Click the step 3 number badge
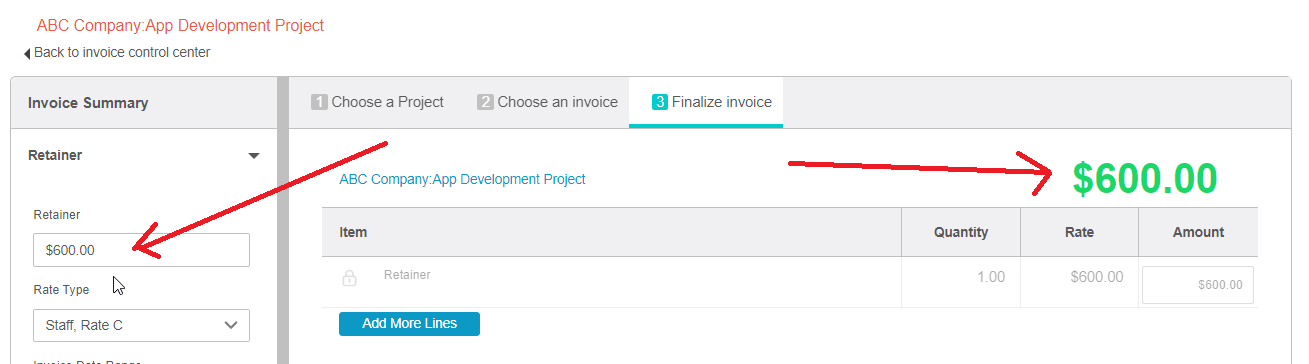1309x364 pixels. [x=659, y=102]
